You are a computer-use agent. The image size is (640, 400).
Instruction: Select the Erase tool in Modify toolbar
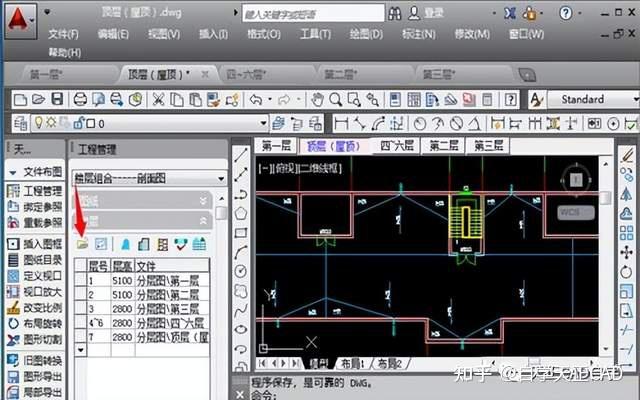tap(627, 156)
